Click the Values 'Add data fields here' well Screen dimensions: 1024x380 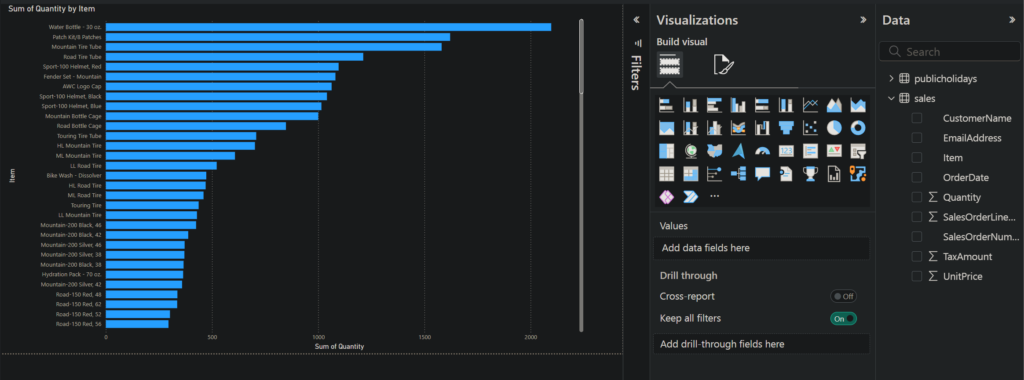tap(761, 248)
